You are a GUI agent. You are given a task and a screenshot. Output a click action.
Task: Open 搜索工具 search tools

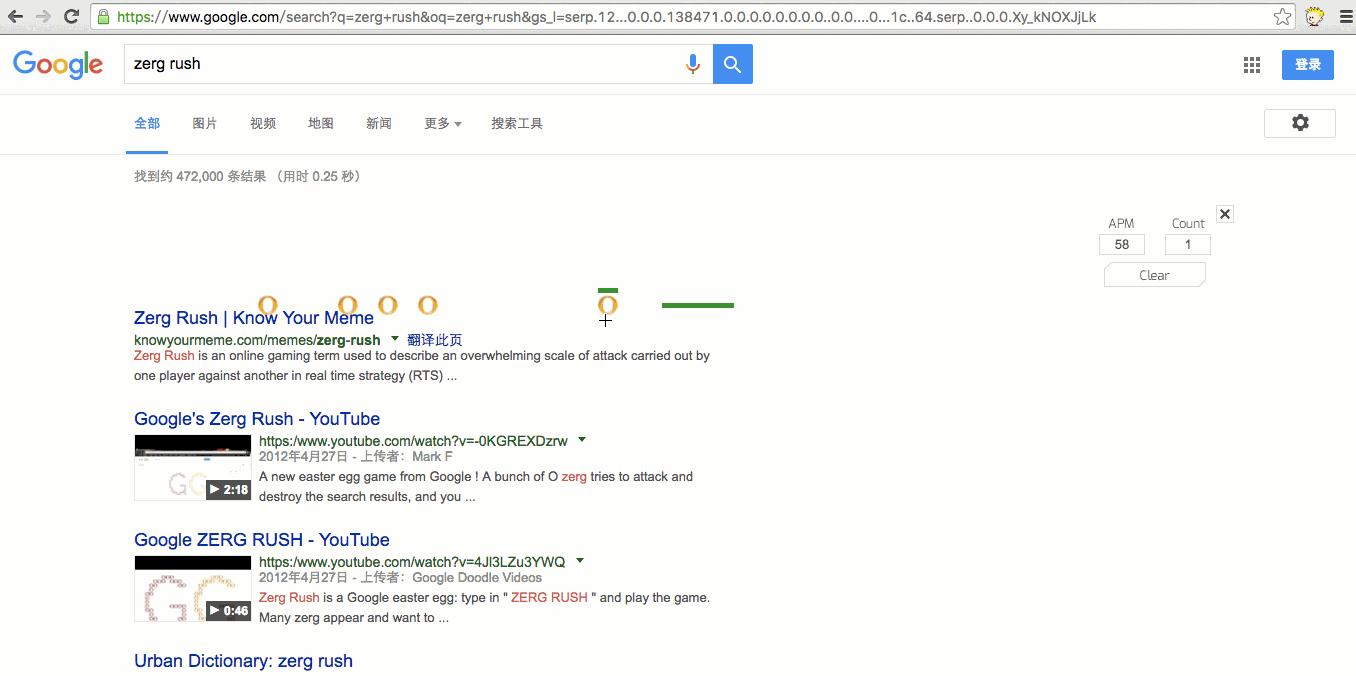[517, 124]
